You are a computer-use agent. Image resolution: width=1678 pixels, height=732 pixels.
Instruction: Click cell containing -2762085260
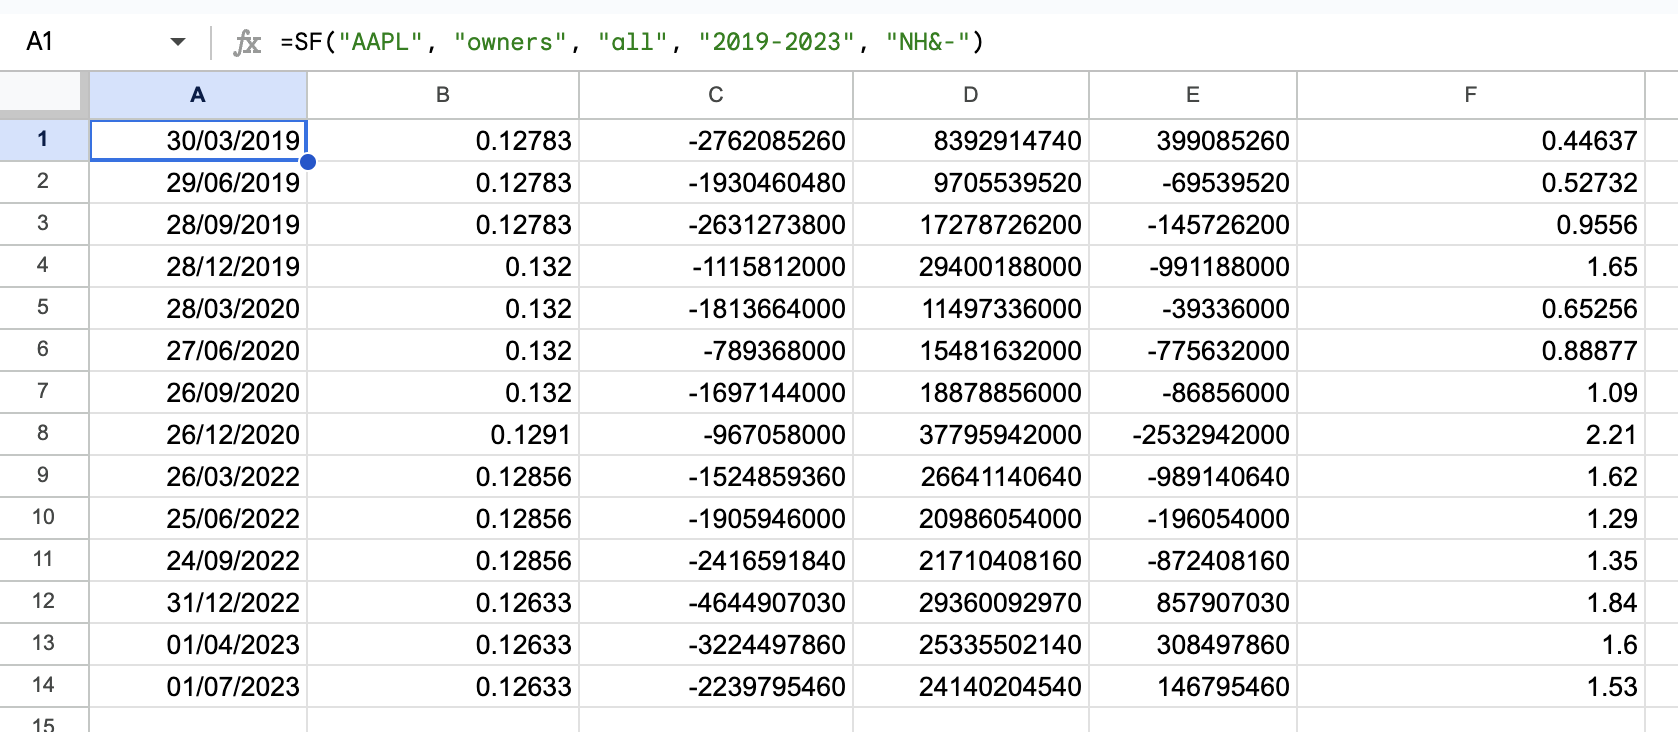point(716,140)
